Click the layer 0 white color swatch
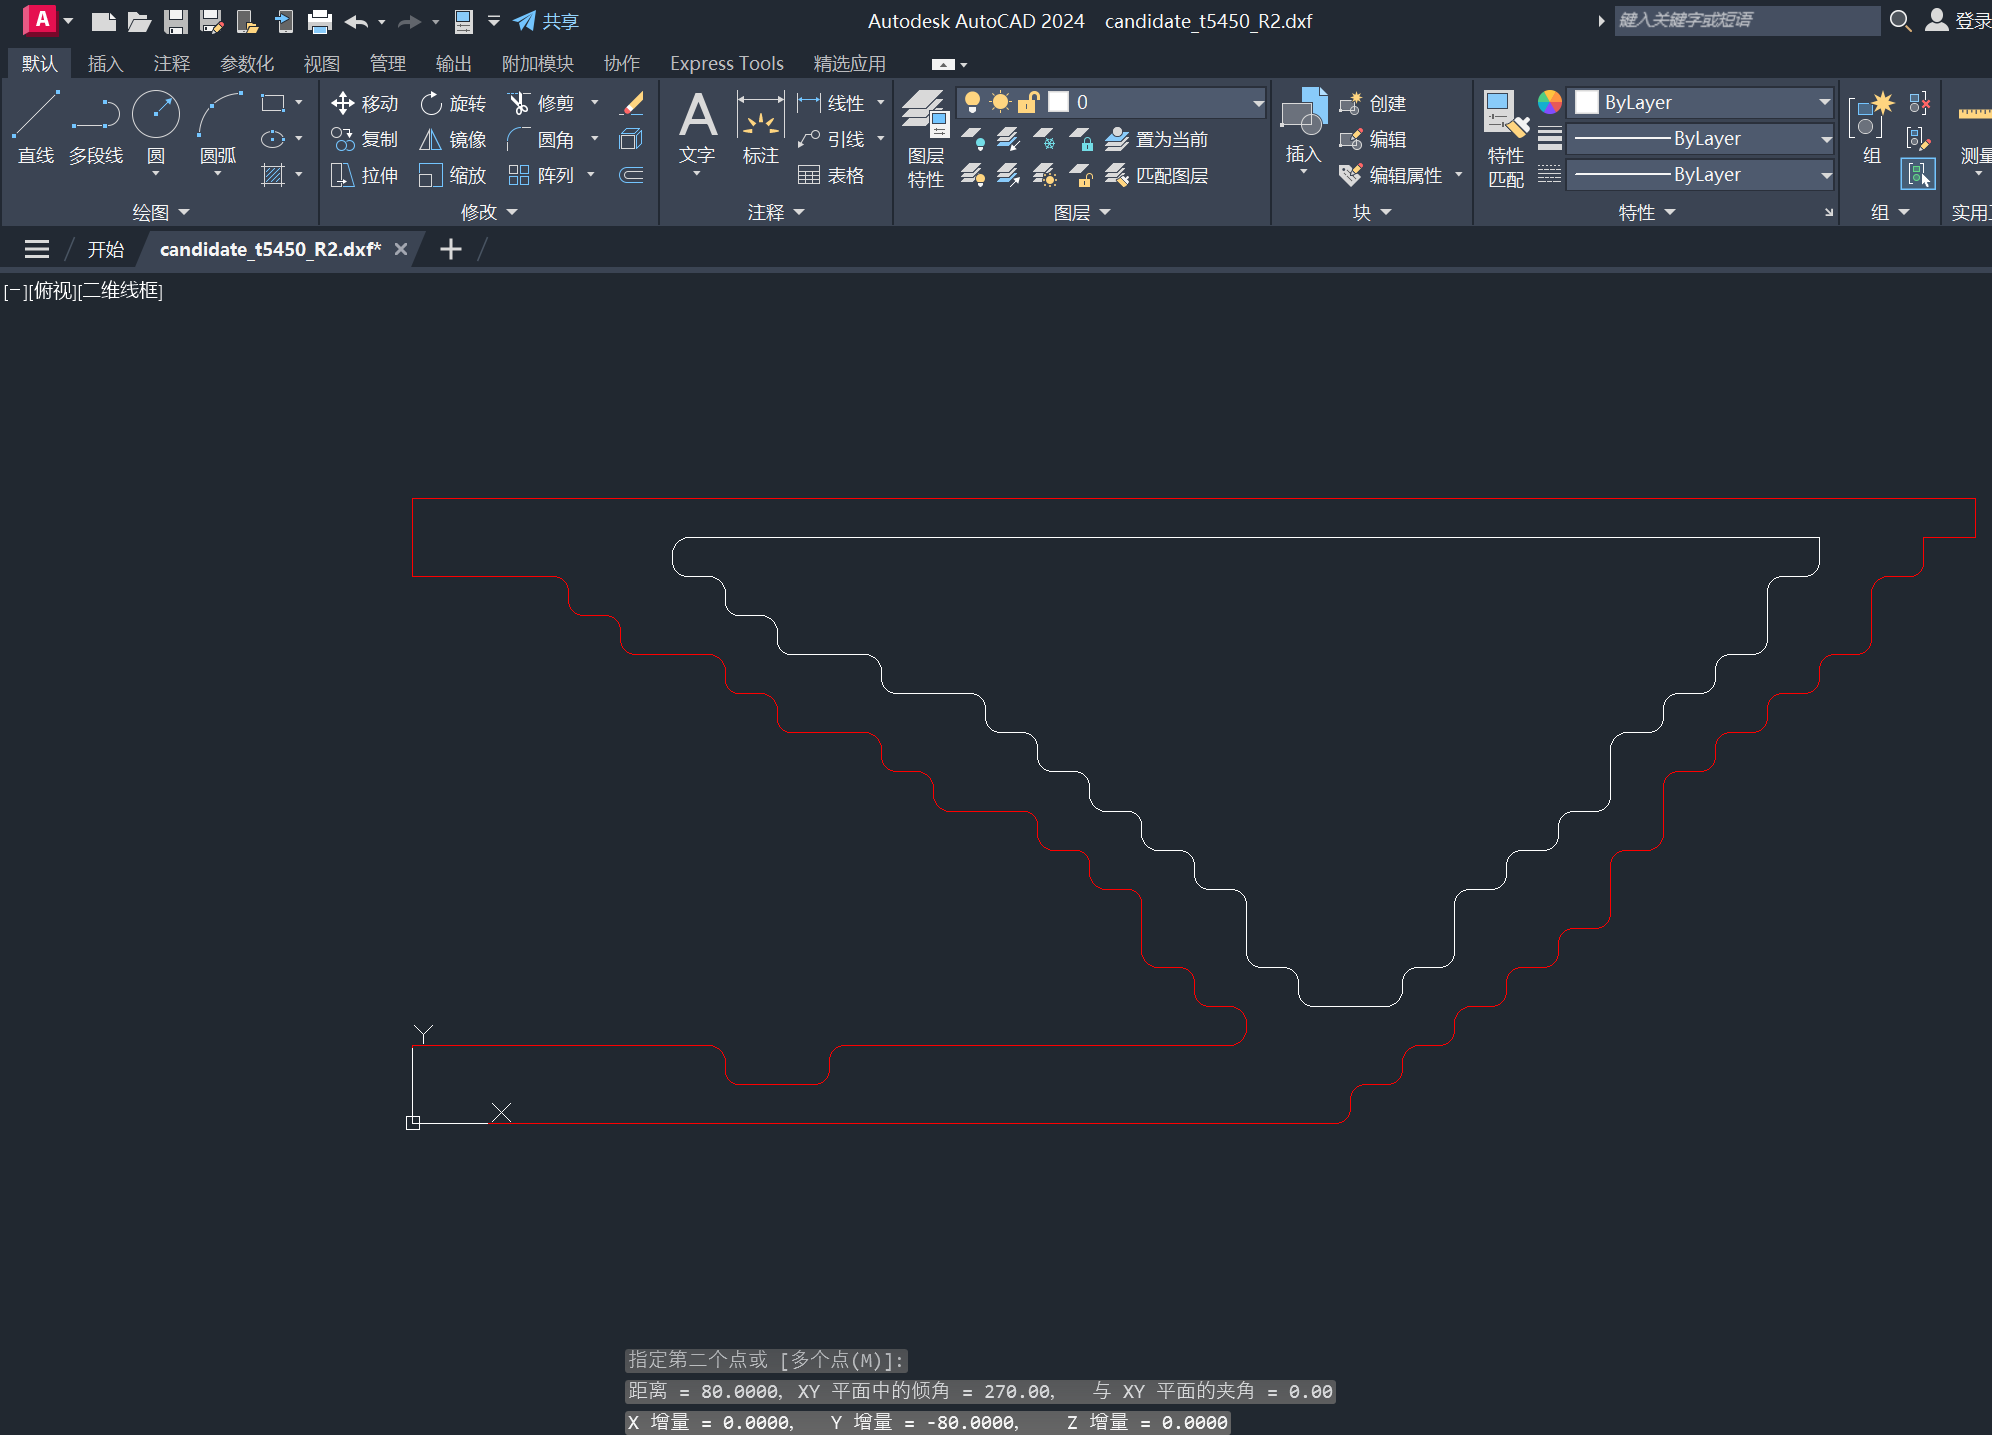The width and height of the screenshot is (1992, 1435). pyautogui.click(x=1058, y=102)
